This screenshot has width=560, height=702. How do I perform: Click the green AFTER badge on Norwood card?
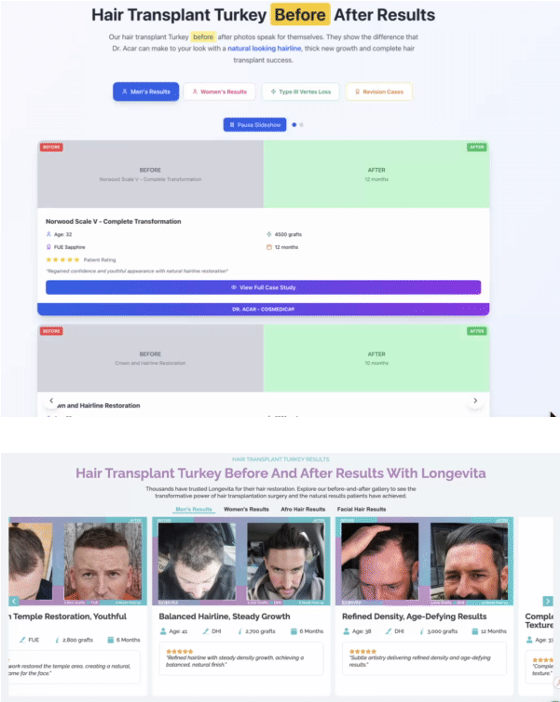click(477, 147)
